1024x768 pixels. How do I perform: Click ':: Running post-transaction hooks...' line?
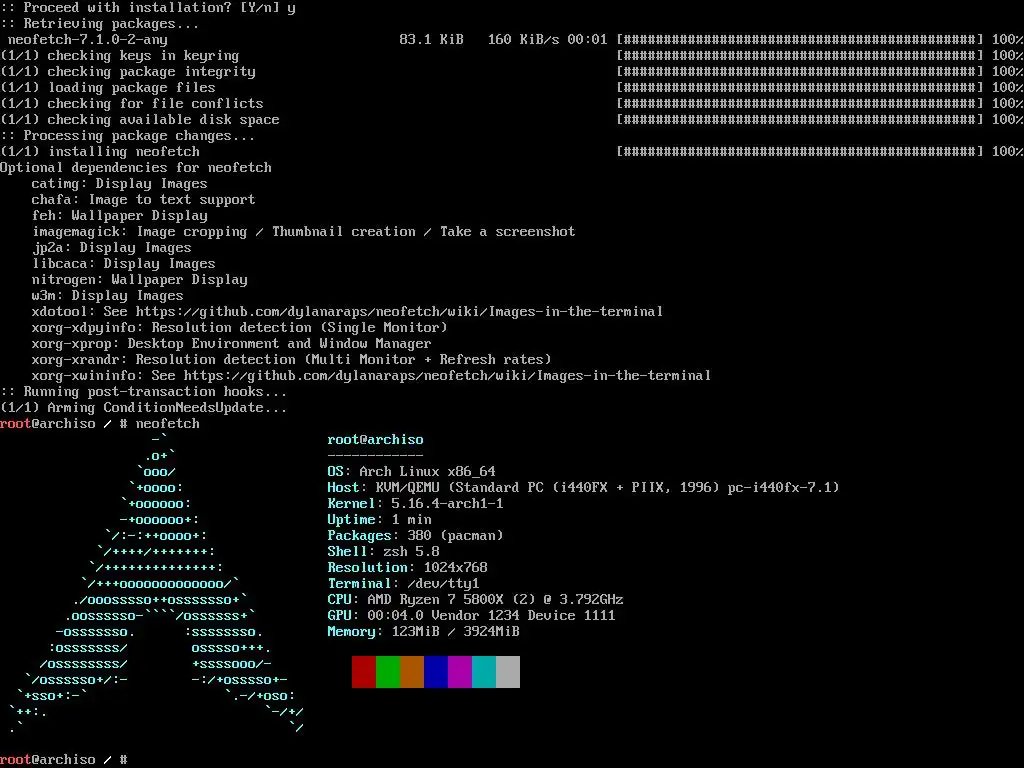coord(144,392)
